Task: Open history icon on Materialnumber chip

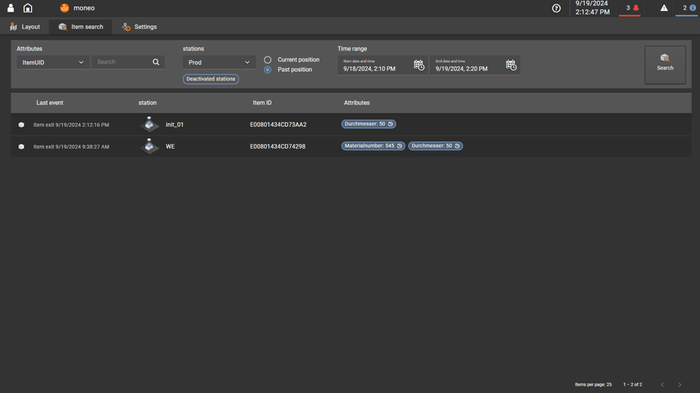Action: (x=399, y=146)
